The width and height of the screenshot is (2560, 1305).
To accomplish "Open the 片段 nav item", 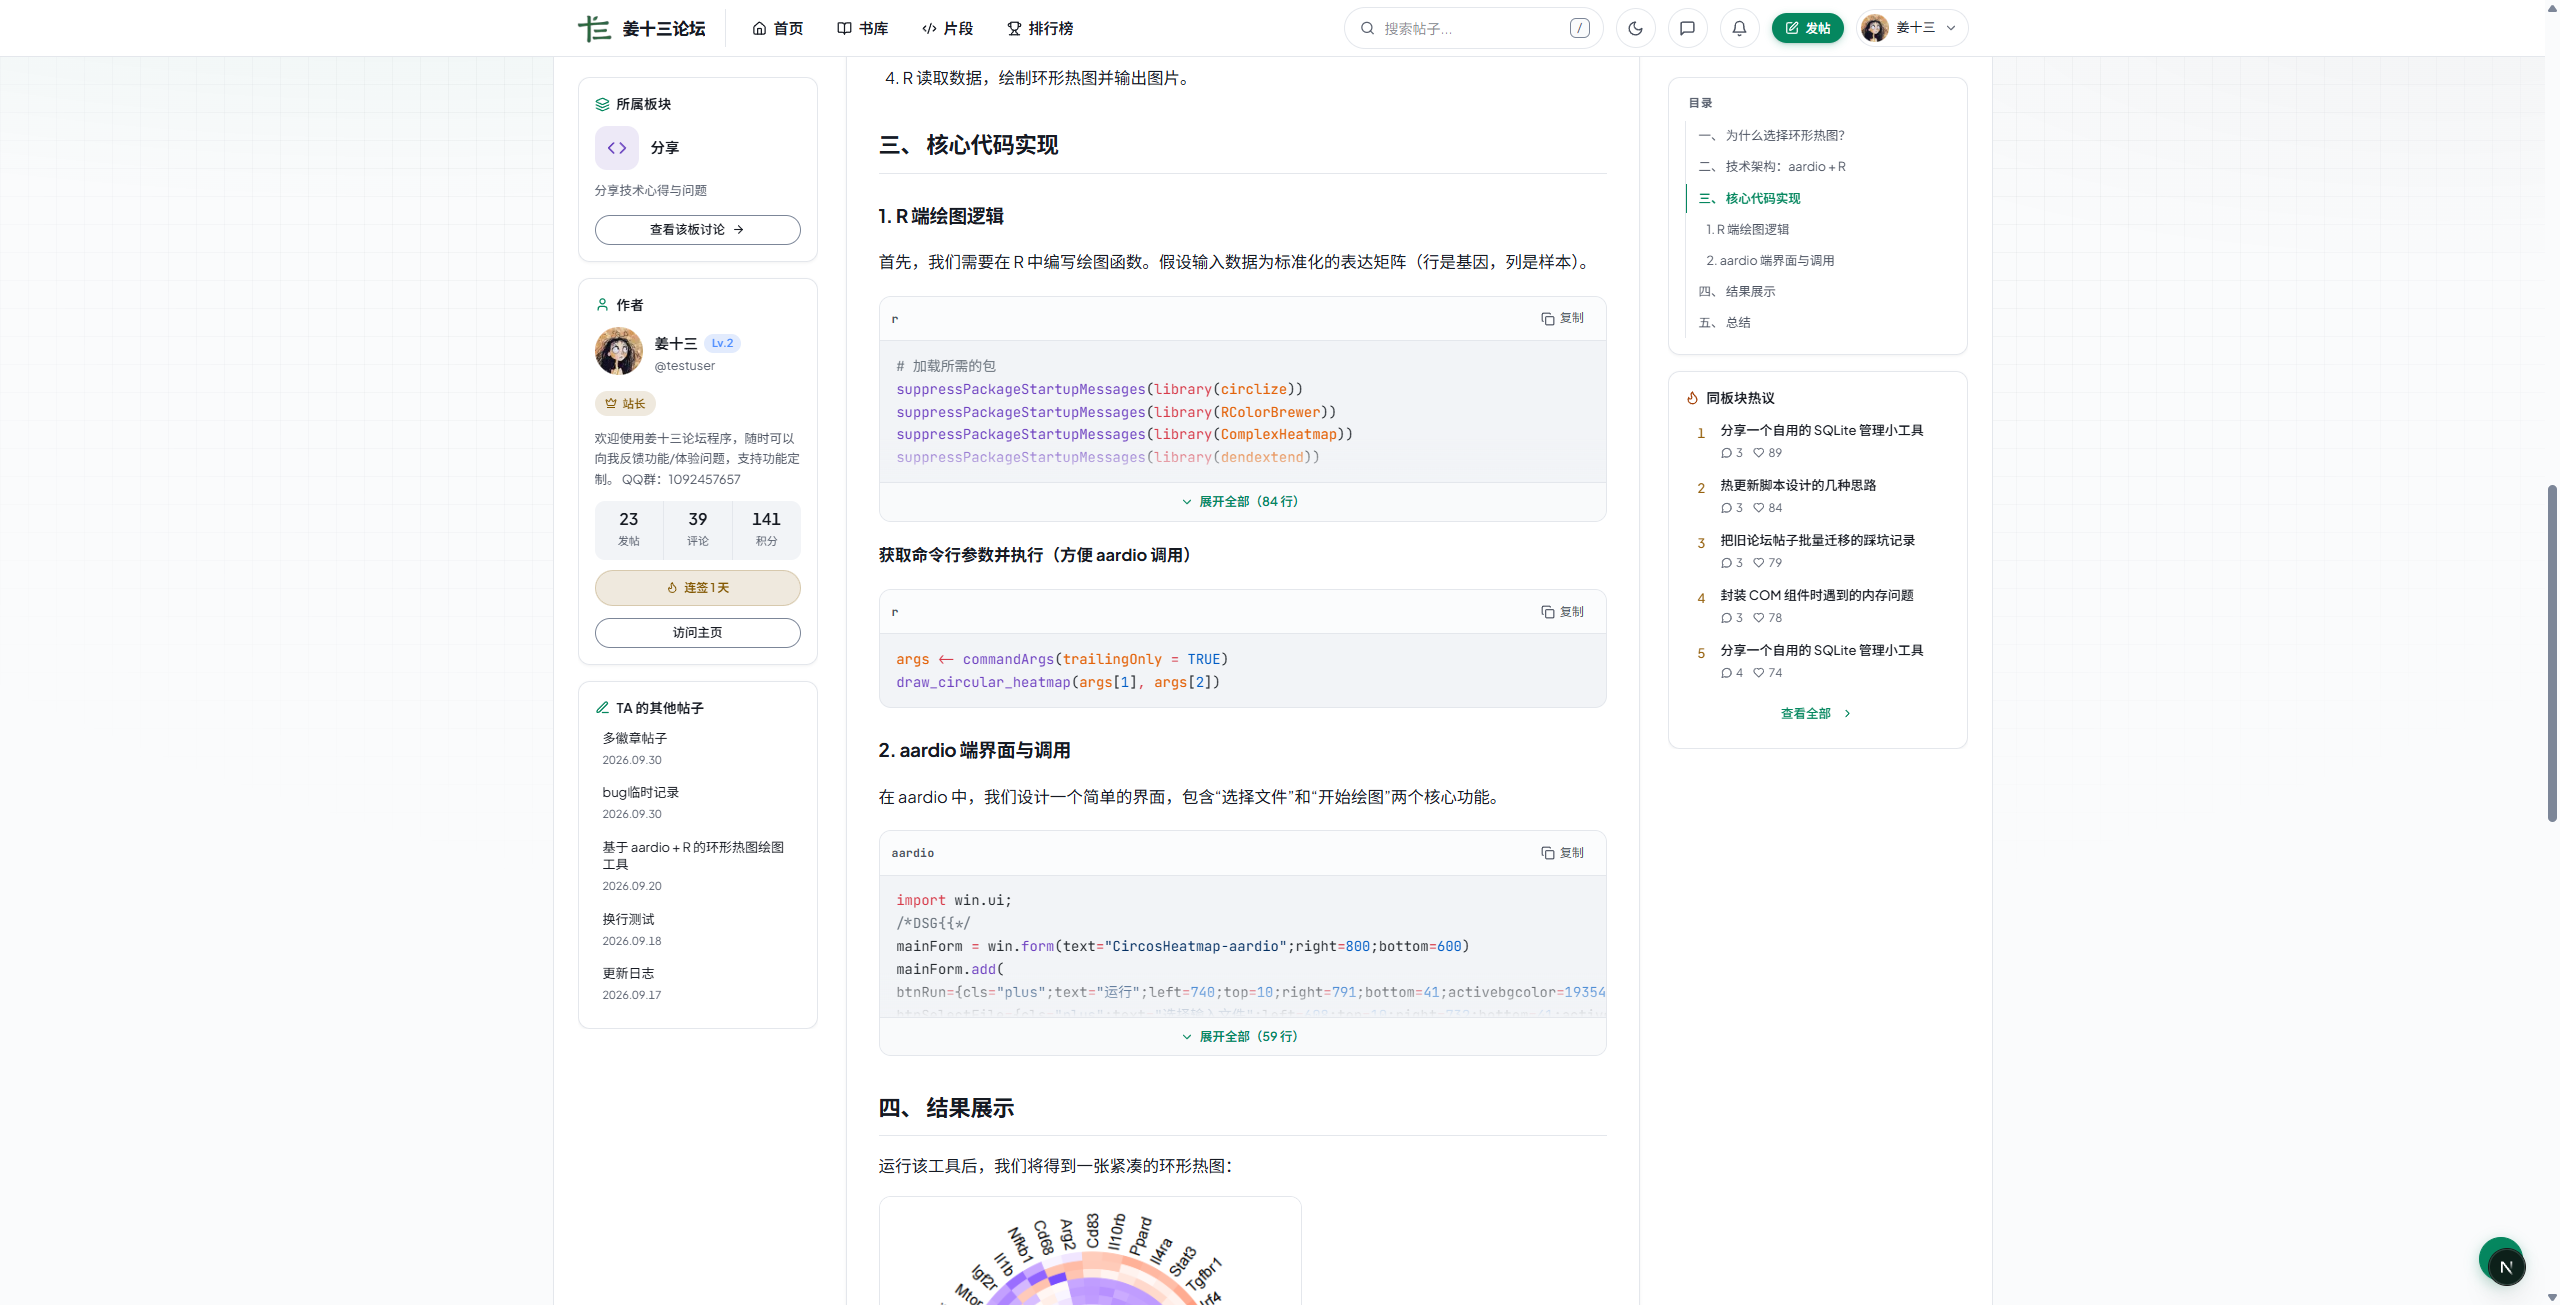I will click(x=948, y=28).
